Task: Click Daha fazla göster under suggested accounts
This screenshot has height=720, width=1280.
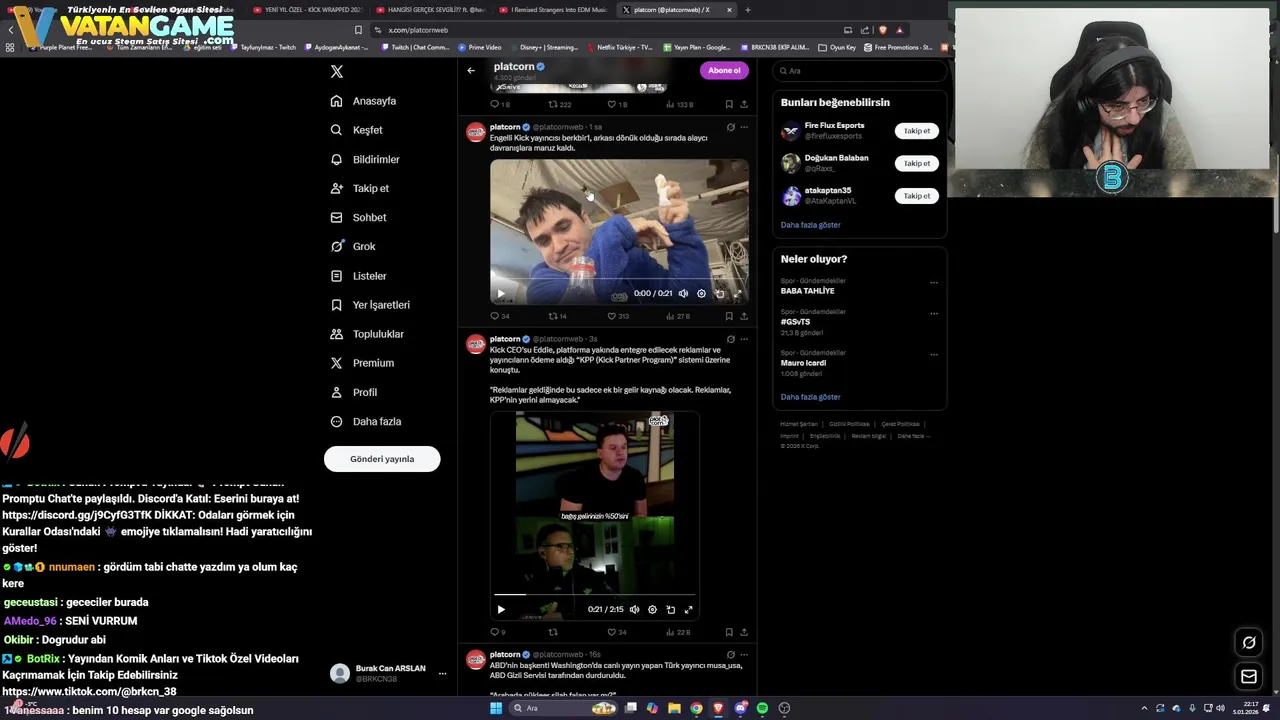Action: pyautogui.click(x=810, y=225)
